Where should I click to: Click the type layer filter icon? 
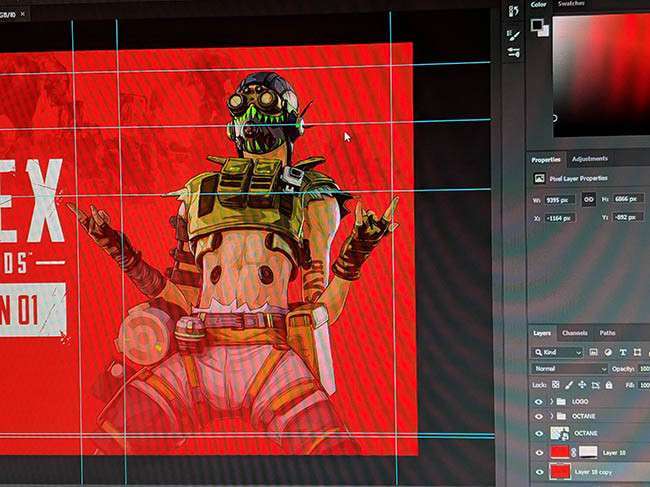click(623, 352)
